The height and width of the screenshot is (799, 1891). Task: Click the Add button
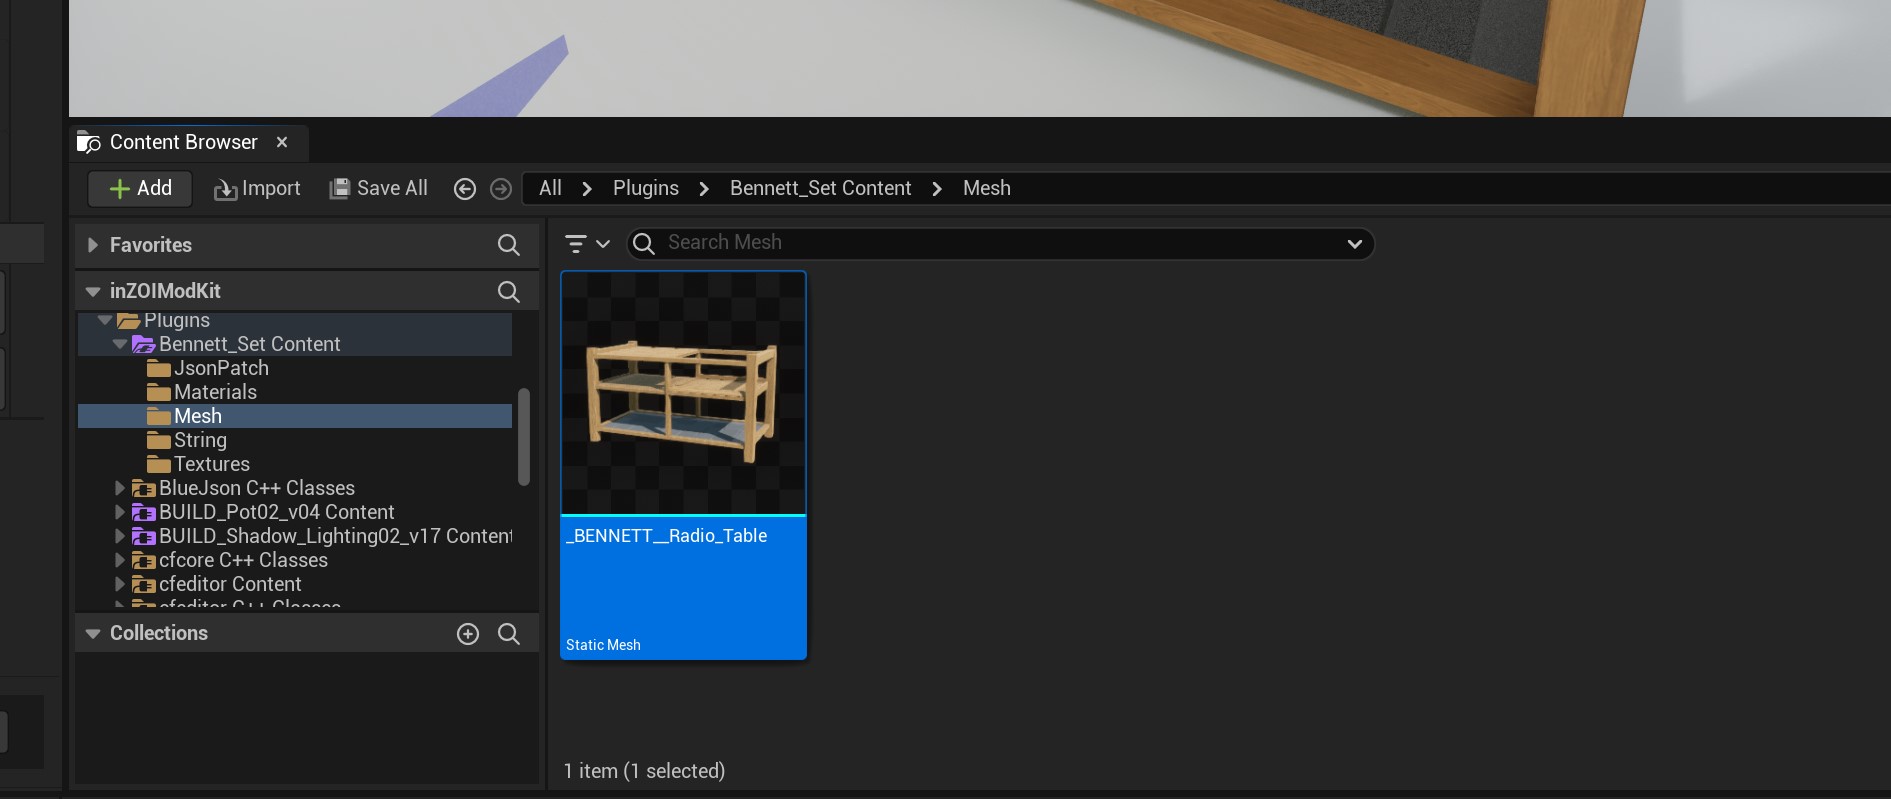[140, 188]
